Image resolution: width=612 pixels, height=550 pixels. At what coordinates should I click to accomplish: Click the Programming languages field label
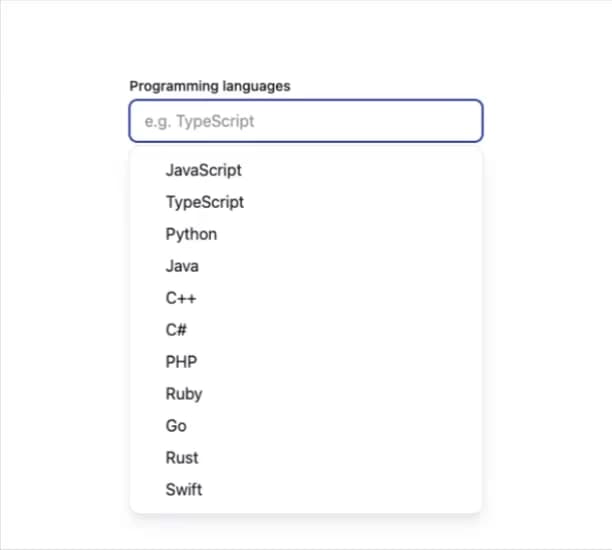210,86
